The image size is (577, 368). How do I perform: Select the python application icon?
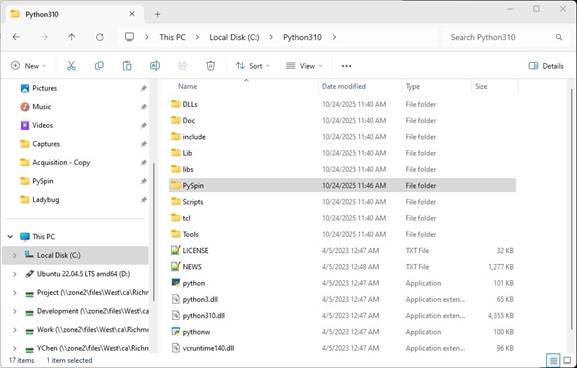pyautogui.click(x=176, y=283)
